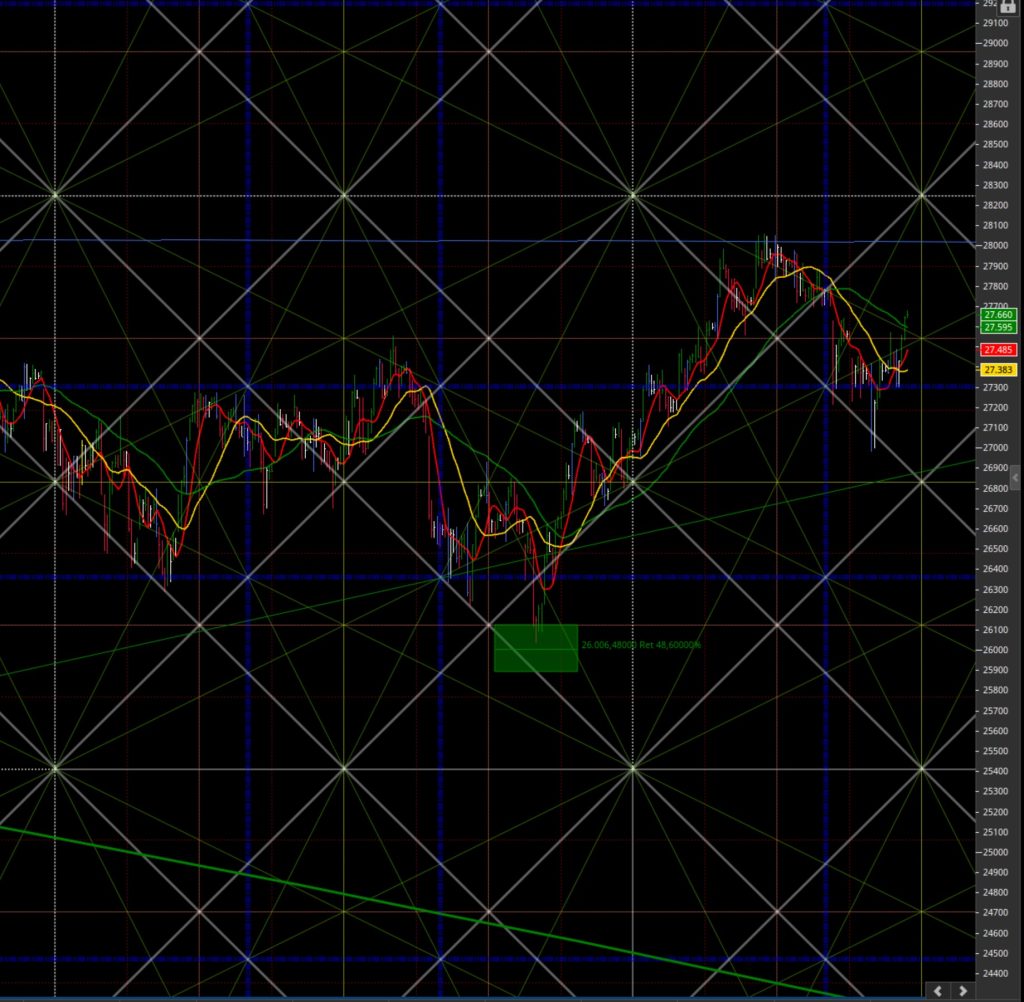This screenshot has width=1024, height=1002.
Task: Select the red 27.485 price label
Action: point(999,350)
